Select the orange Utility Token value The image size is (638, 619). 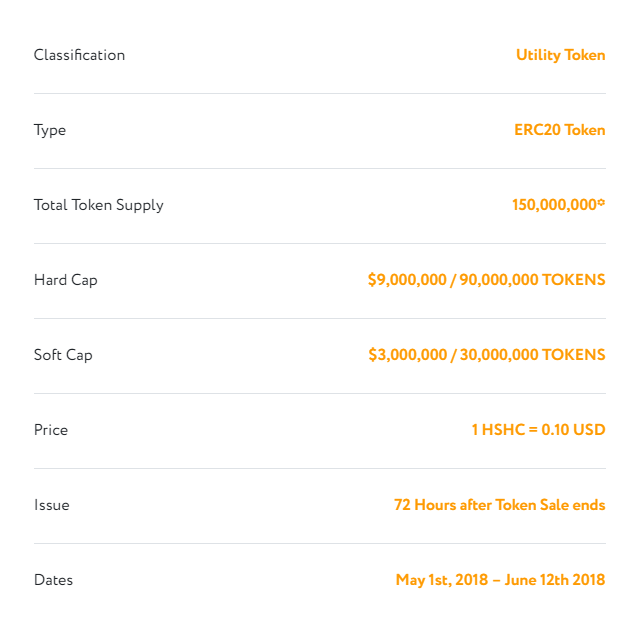click(x=560, y=55)
